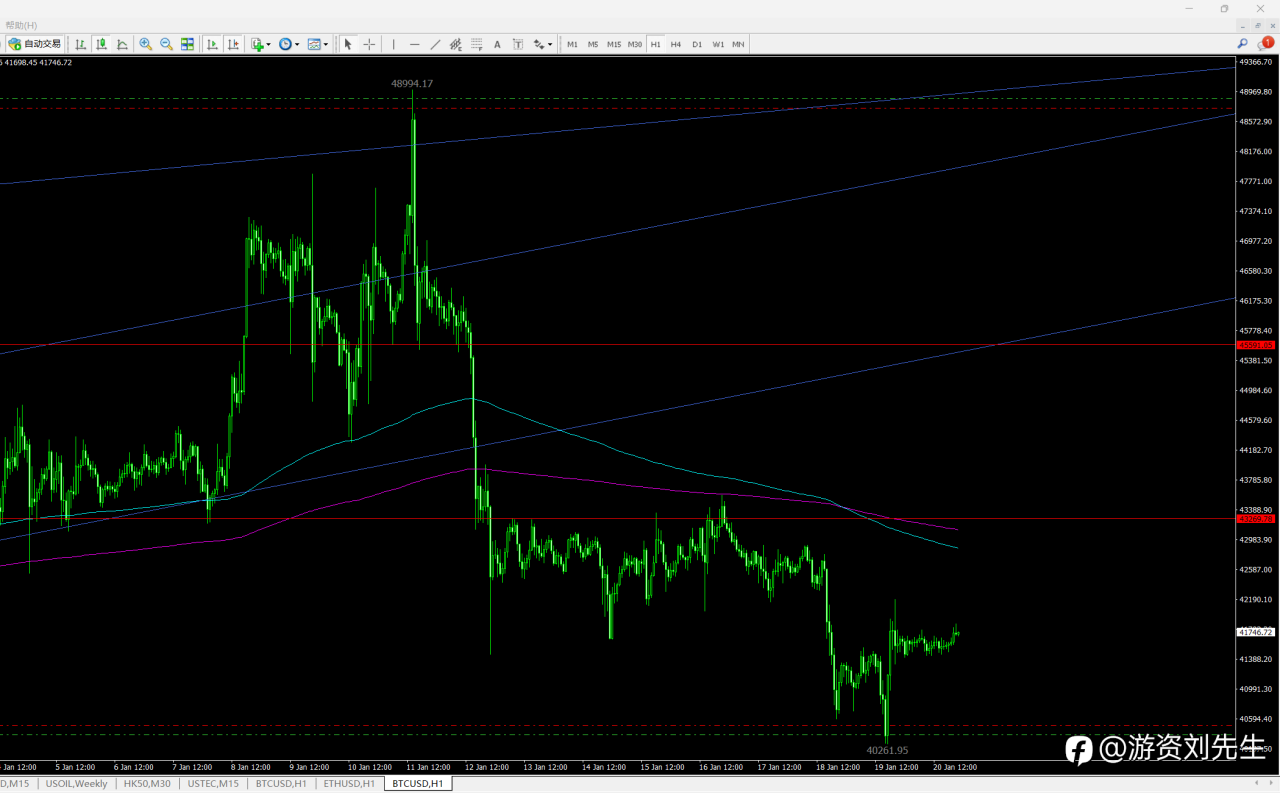Open the indicators list dropdown
Viewport: 1280px width, 793px height.
click(260, 44)
